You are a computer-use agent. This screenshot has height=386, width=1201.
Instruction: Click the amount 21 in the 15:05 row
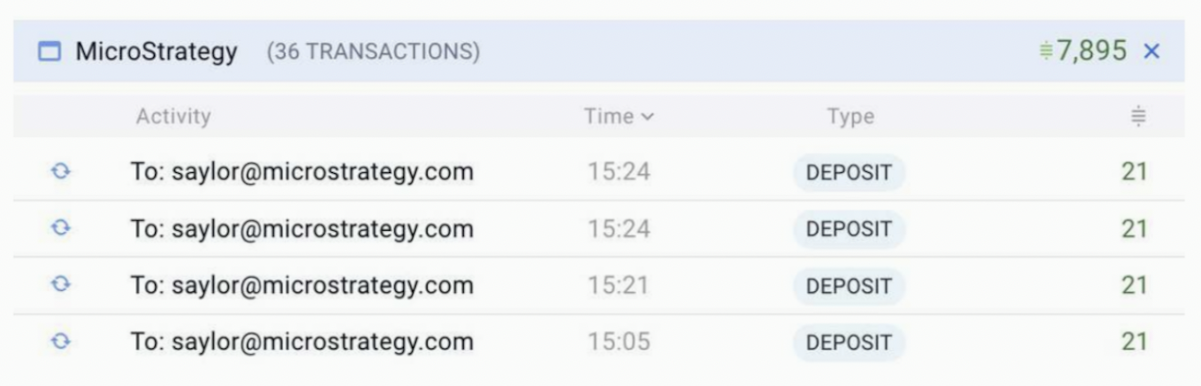pos(1134,342)
